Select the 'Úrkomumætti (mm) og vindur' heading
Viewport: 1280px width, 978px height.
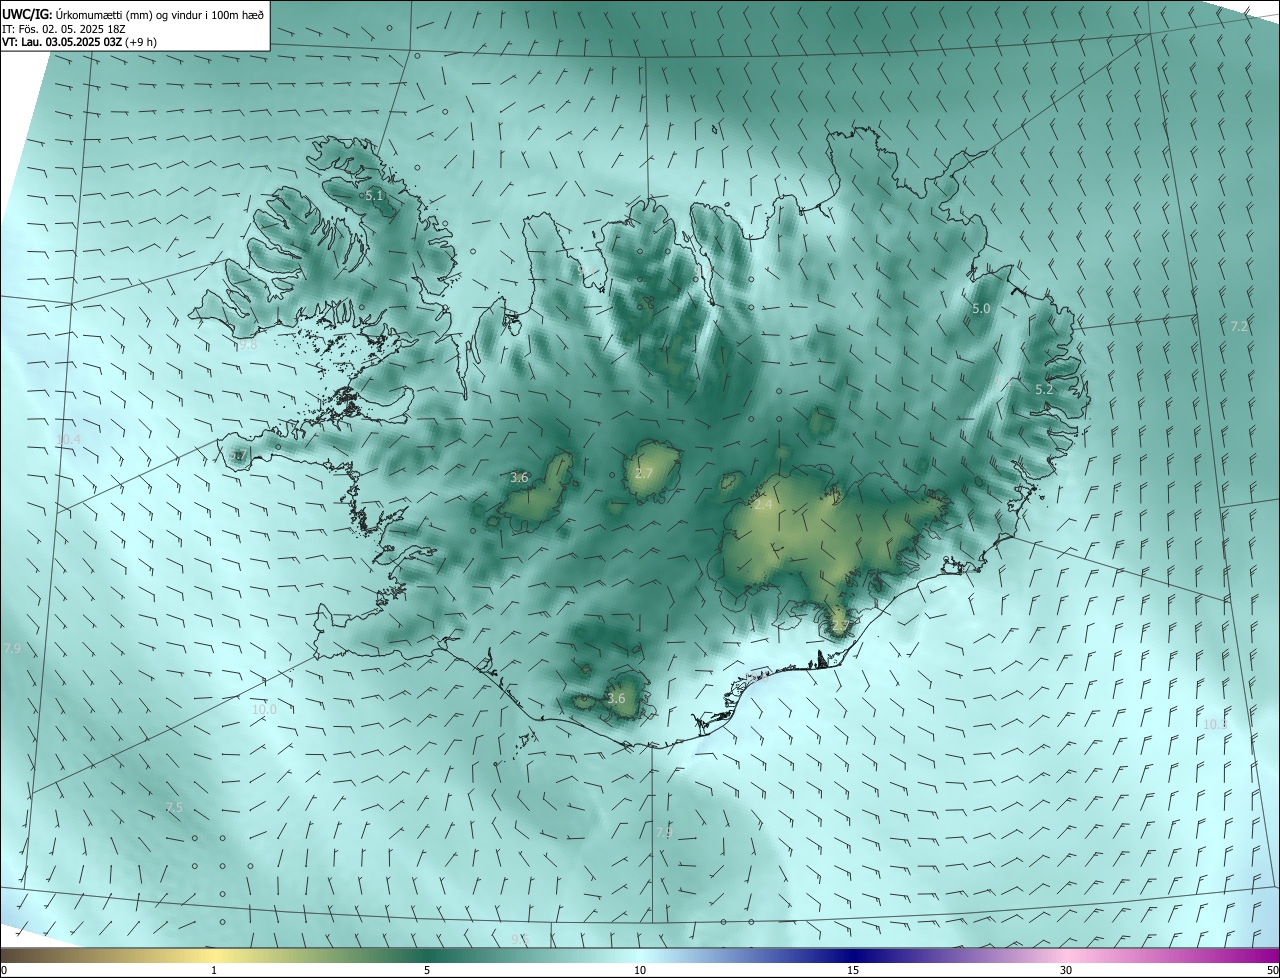[160, 13]
